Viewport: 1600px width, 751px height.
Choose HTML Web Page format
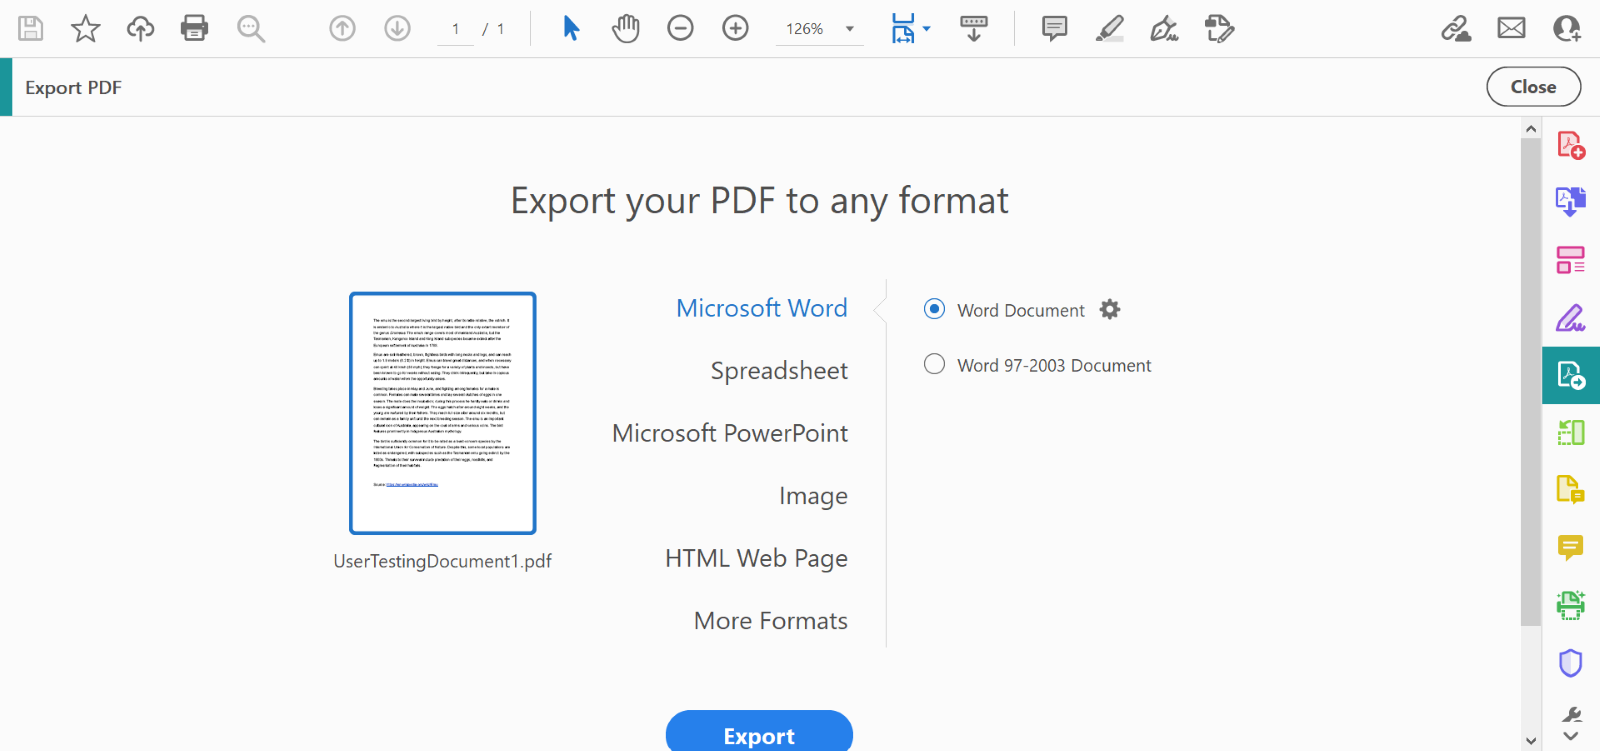point(756,558)
